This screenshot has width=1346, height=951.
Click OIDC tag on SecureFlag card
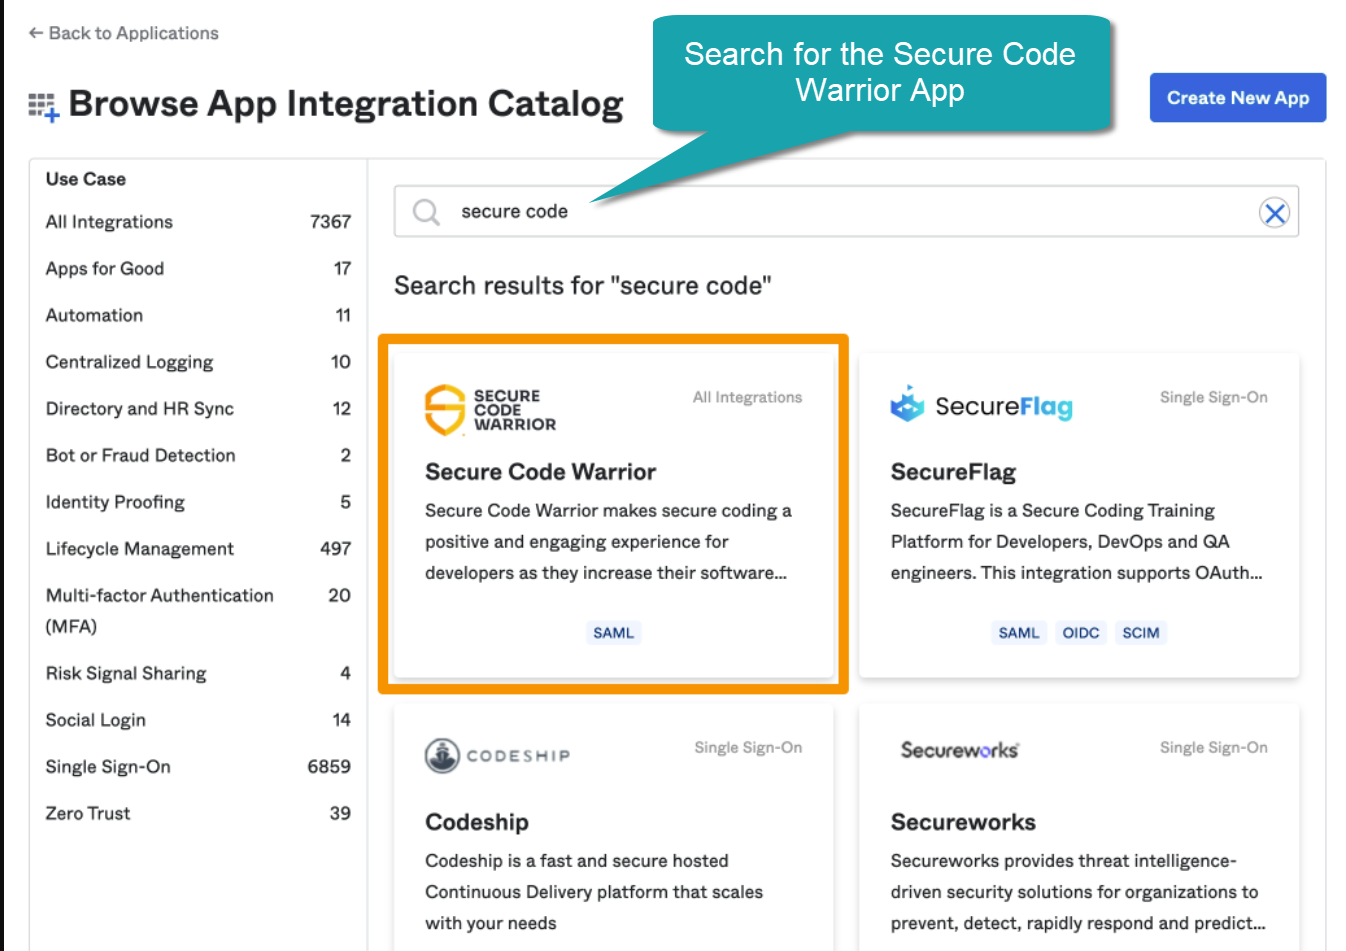1081,632
